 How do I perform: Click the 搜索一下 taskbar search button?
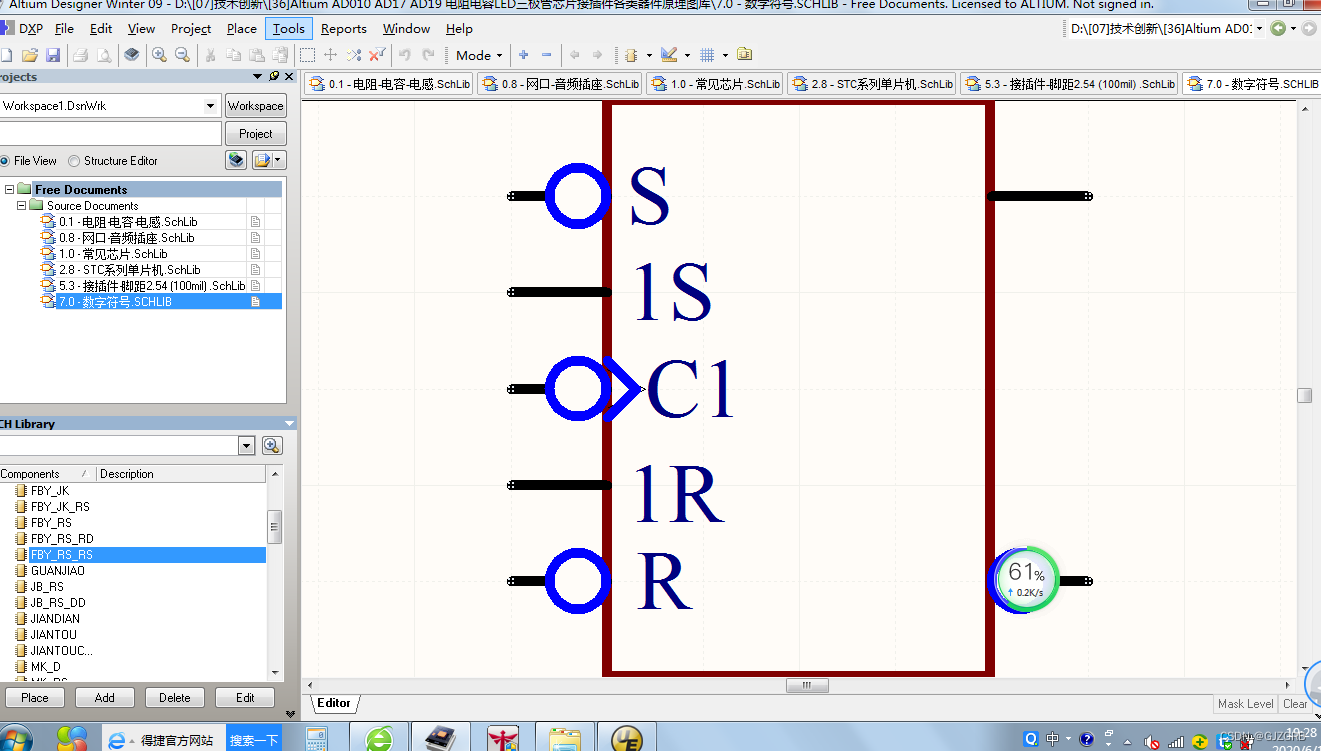pos(254,740)
